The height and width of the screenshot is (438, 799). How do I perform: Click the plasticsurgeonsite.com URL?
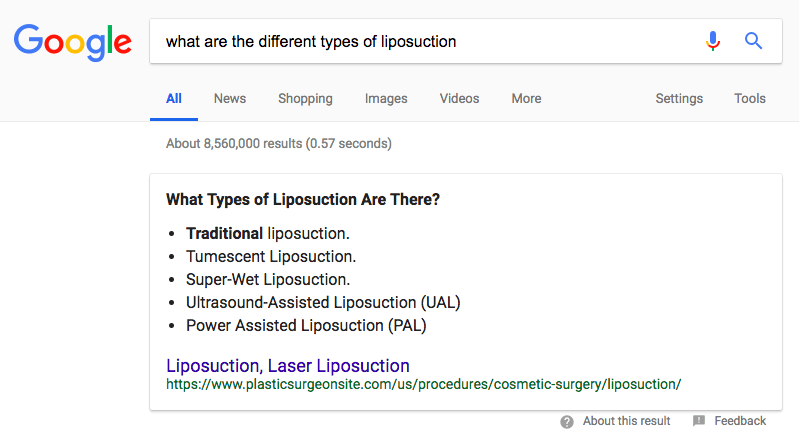[423, 385]
